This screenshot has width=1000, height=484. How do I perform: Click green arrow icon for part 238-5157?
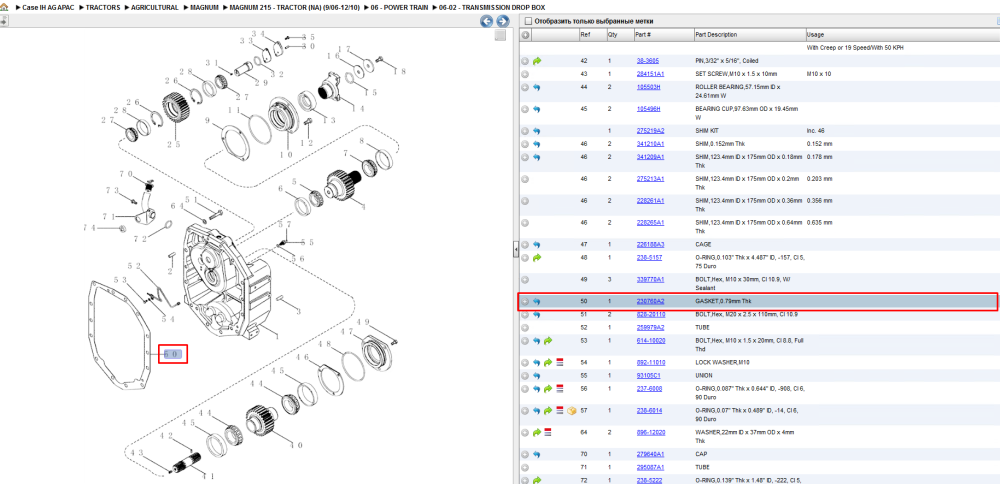click(x=537, y=258)
